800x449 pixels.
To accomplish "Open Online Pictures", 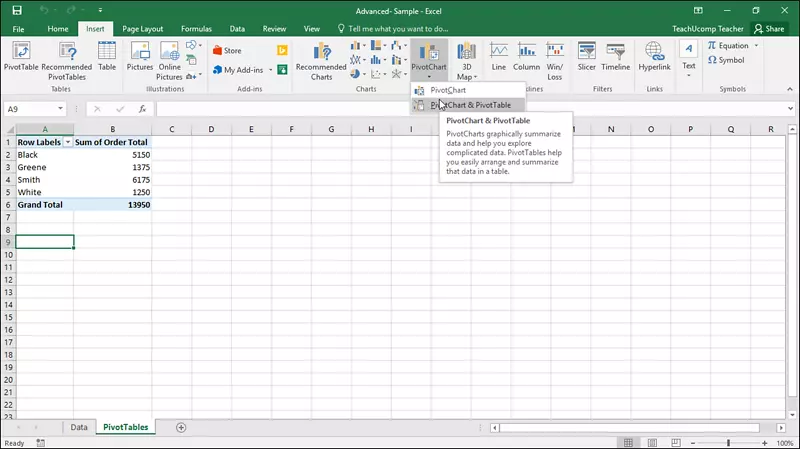I will pyautogui.click(x=169, y=61).
